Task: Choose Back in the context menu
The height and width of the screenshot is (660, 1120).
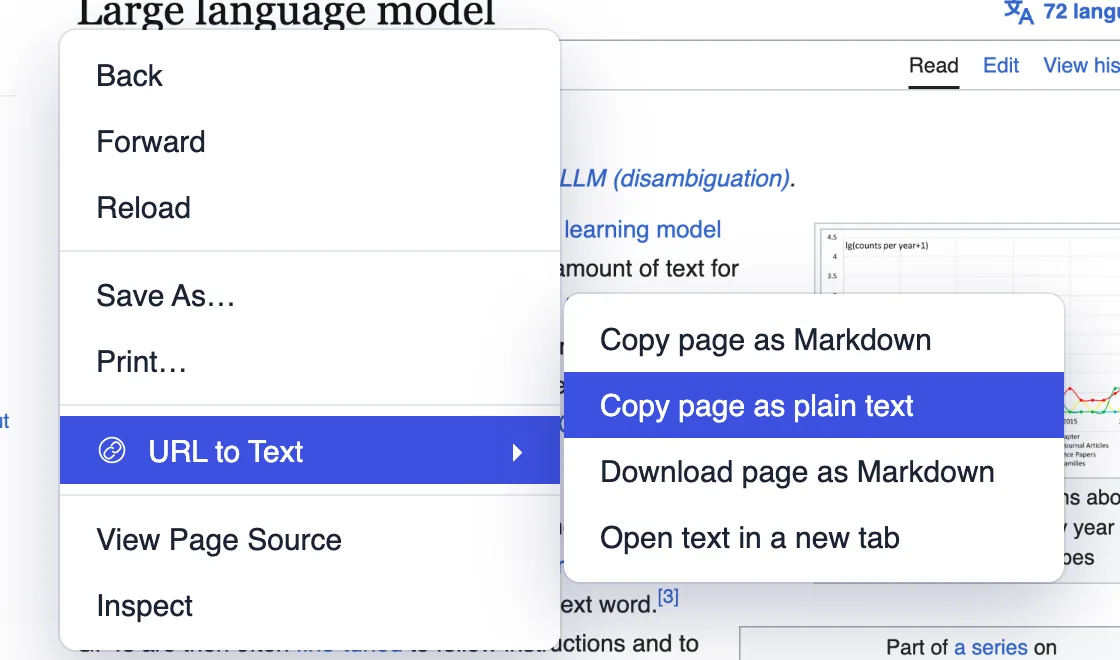Action: [310, 76]
